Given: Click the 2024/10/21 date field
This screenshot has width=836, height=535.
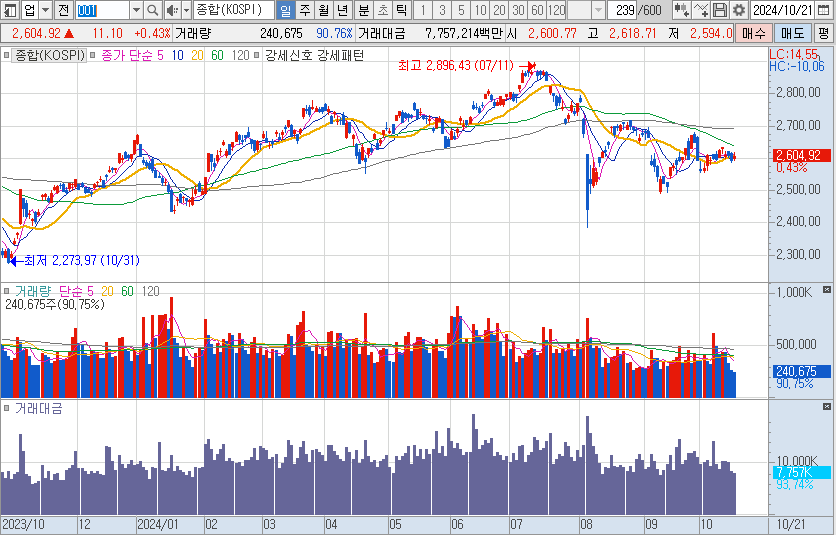Looking at the screenshot, I should tap(783, 10).
